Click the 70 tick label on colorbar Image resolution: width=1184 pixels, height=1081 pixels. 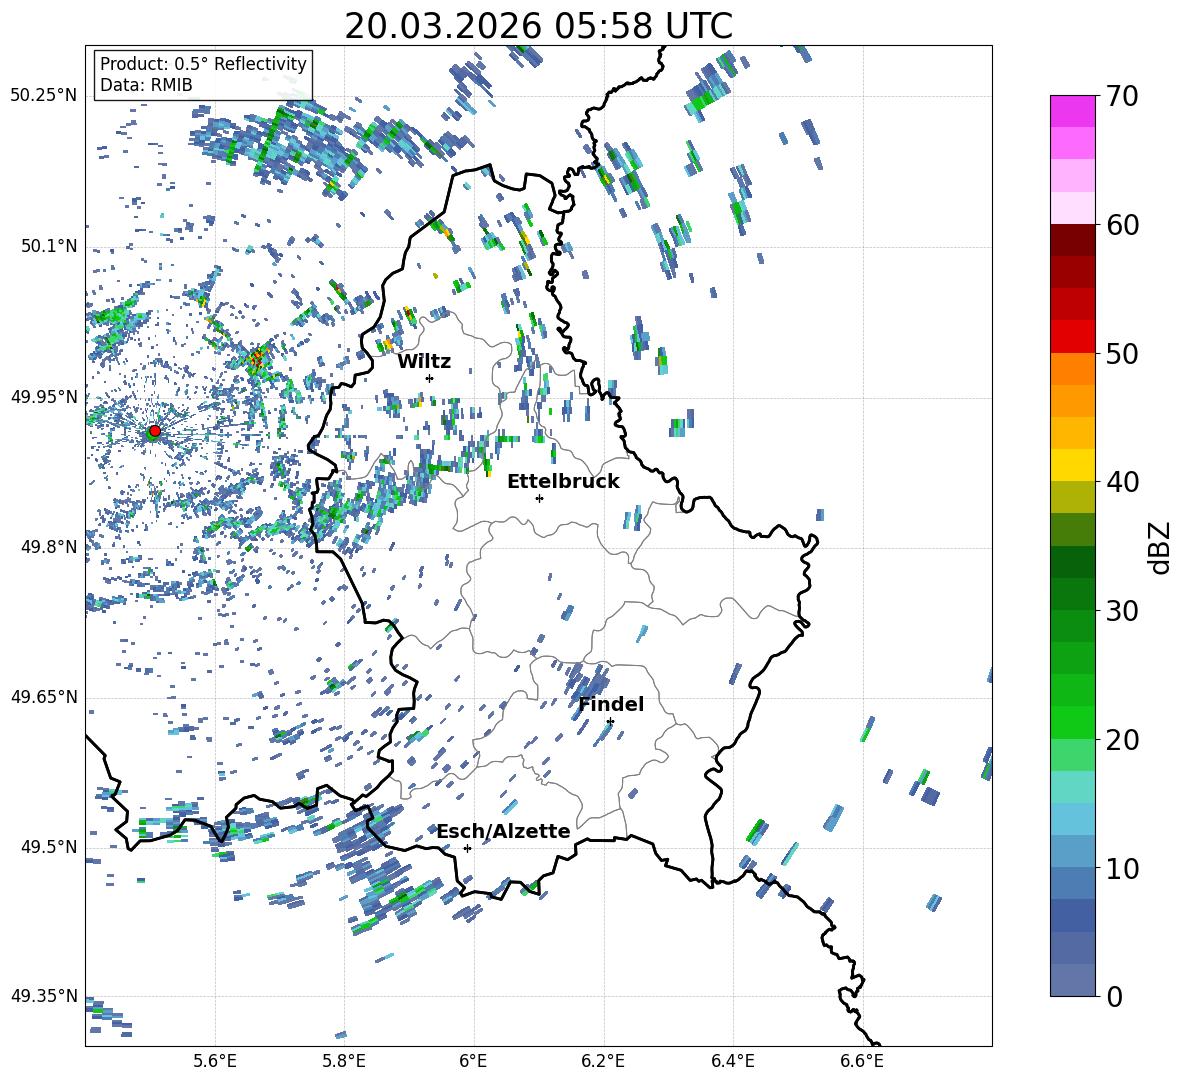point(1122,96)
